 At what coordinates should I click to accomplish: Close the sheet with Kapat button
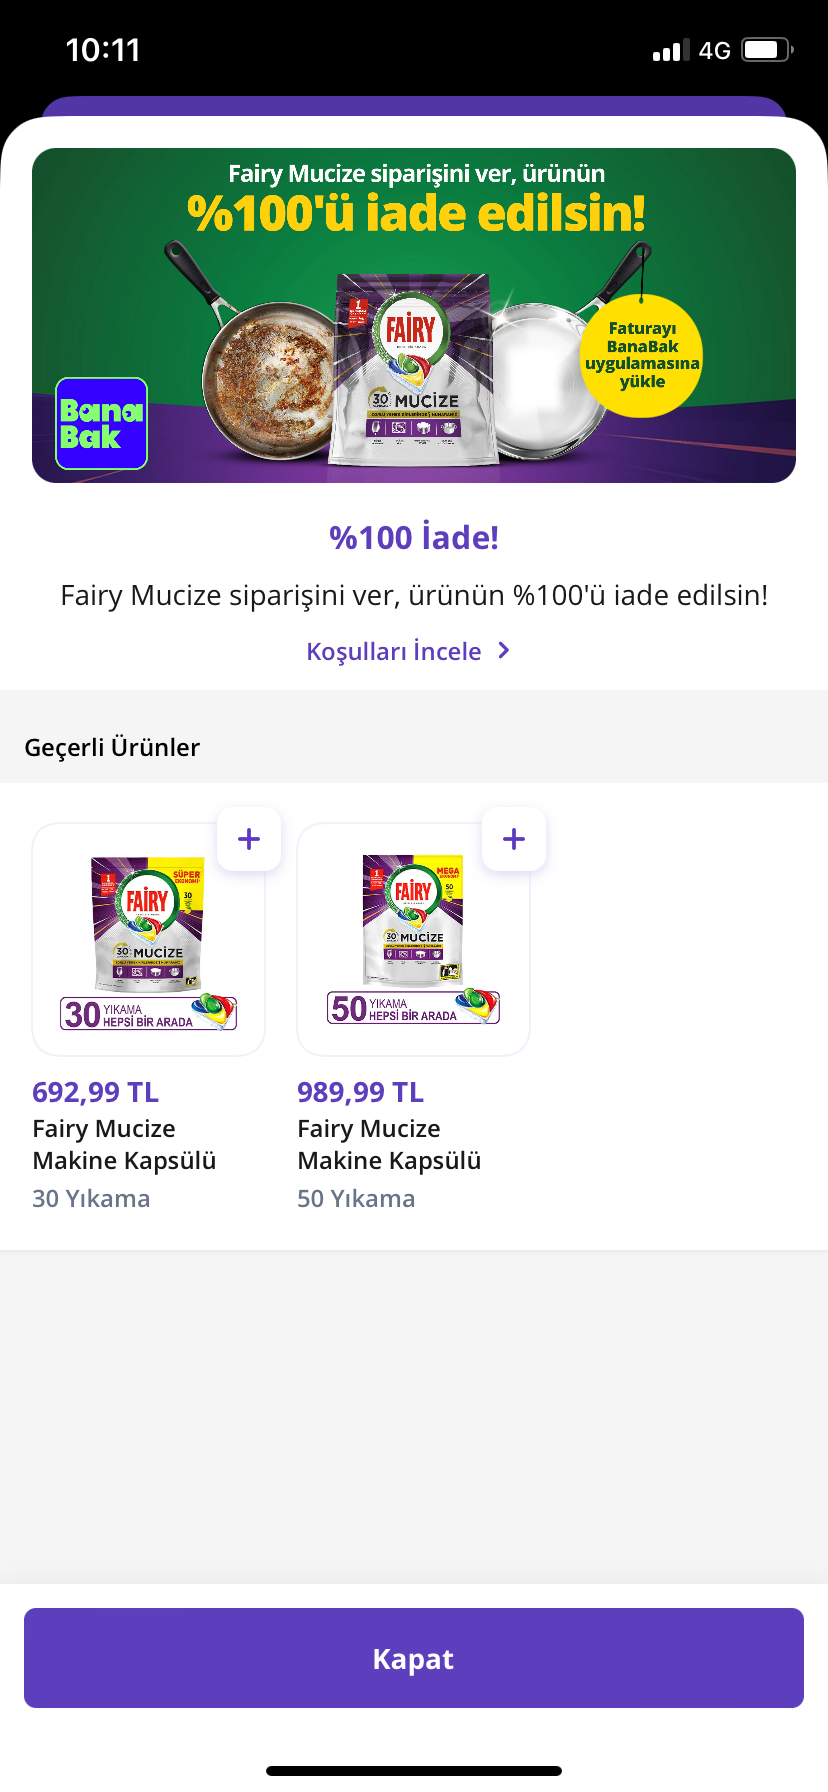414,1658
